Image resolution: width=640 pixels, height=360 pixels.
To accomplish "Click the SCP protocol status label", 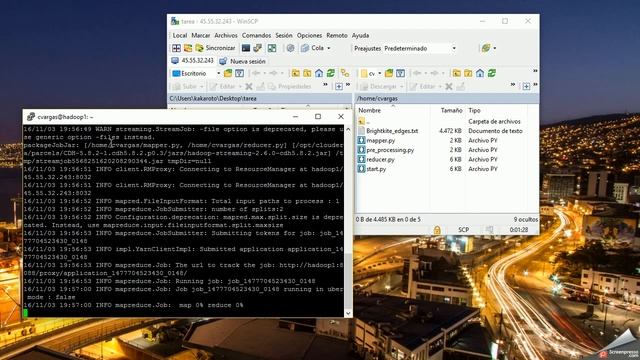I will click(x=463, y=230).
